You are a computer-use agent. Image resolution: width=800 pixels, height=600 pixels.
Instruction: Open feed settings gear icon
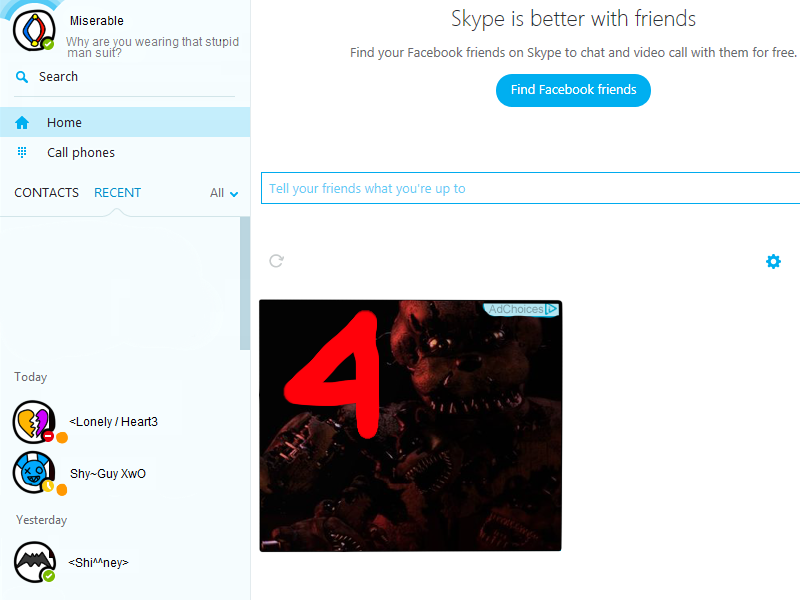coord(773,261)
